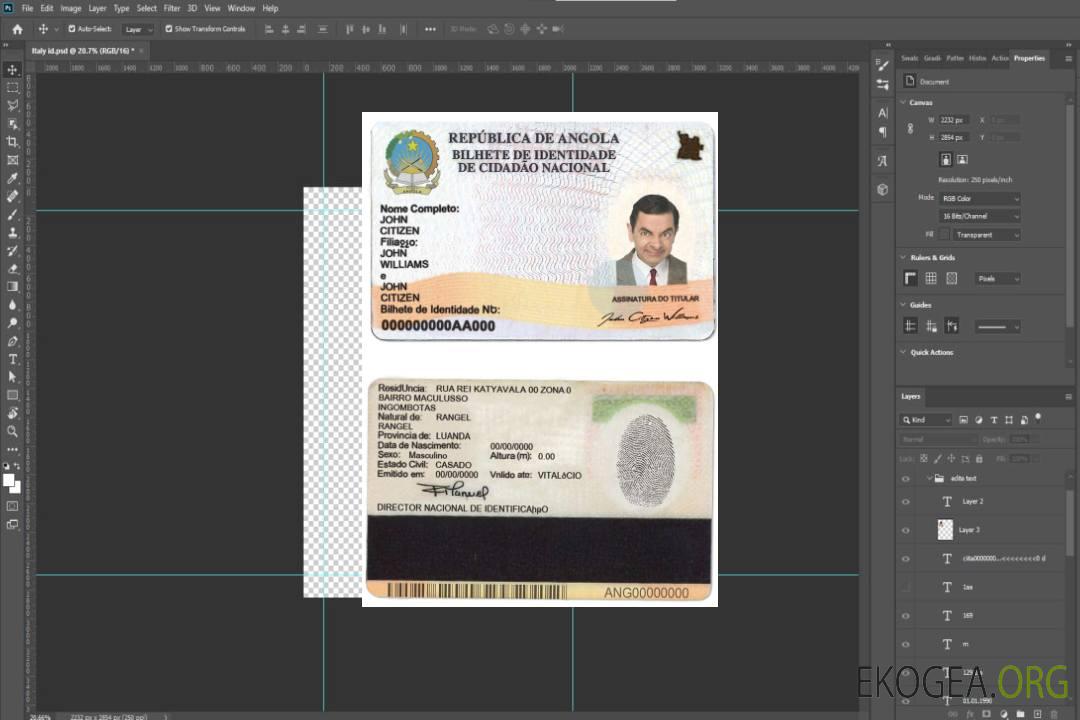This screenshot has width=1080, height=720.
Task: Open the Pixels ruler units dropdown
Action: point(997,279)
